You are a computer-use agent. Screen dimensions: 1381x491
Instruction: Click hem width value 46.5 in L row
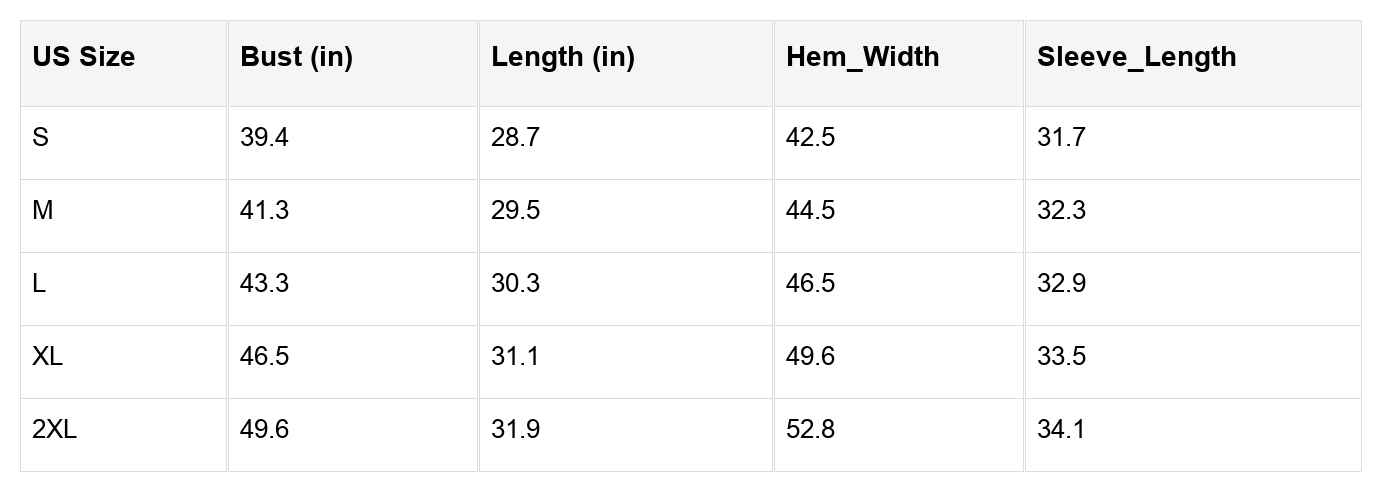point(810,283)
